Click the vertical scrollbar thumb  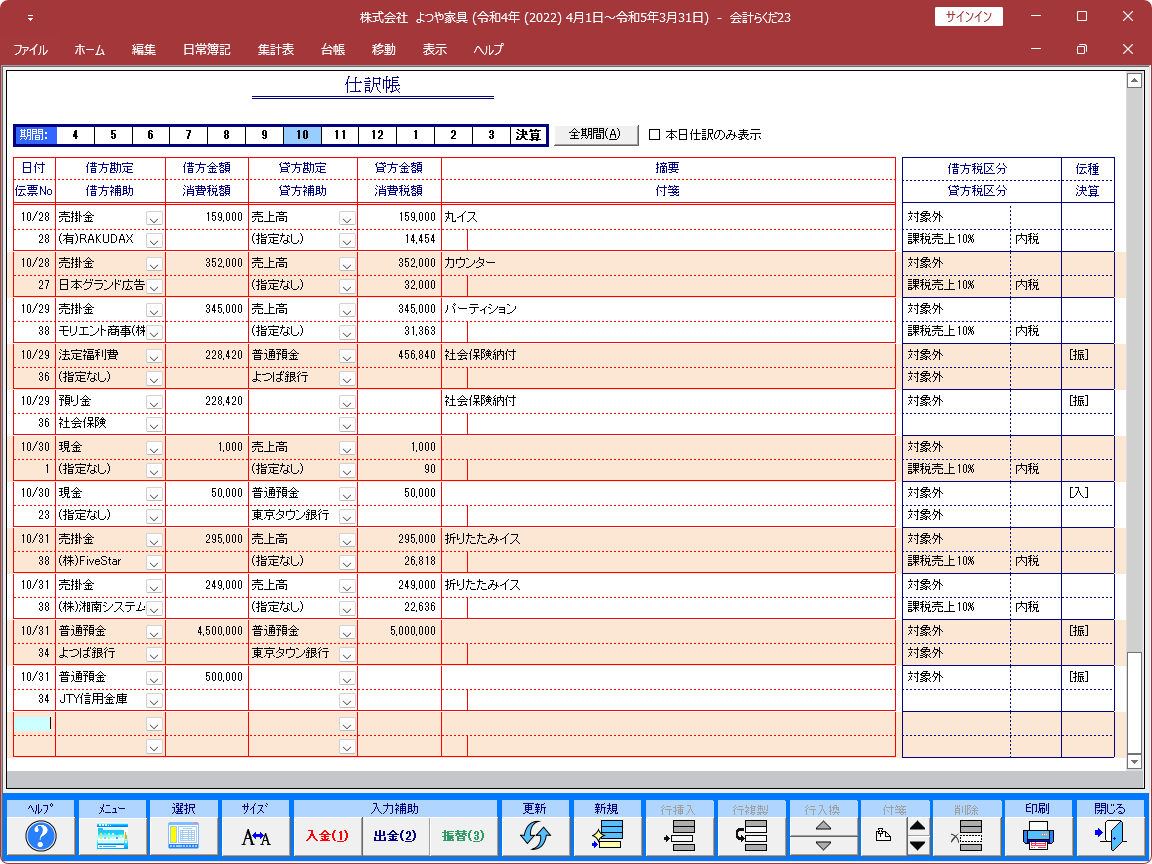1134,703
